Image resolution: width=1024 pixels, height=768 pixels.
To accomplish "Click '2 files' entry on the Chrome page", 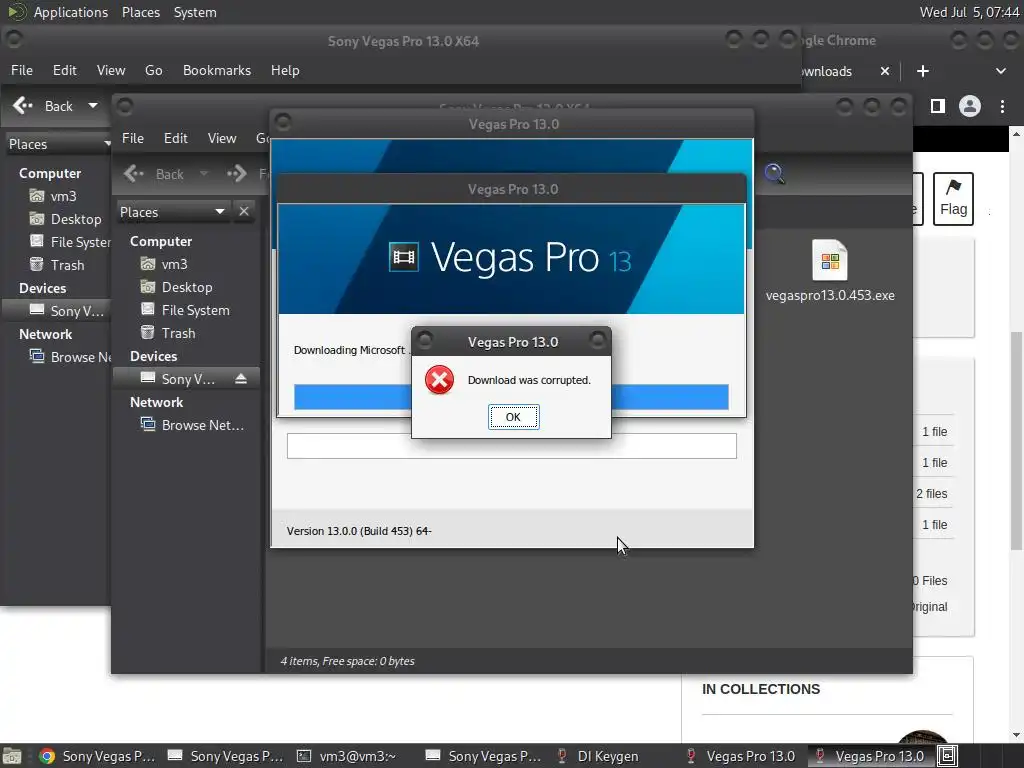I will (x=931, y=494).
